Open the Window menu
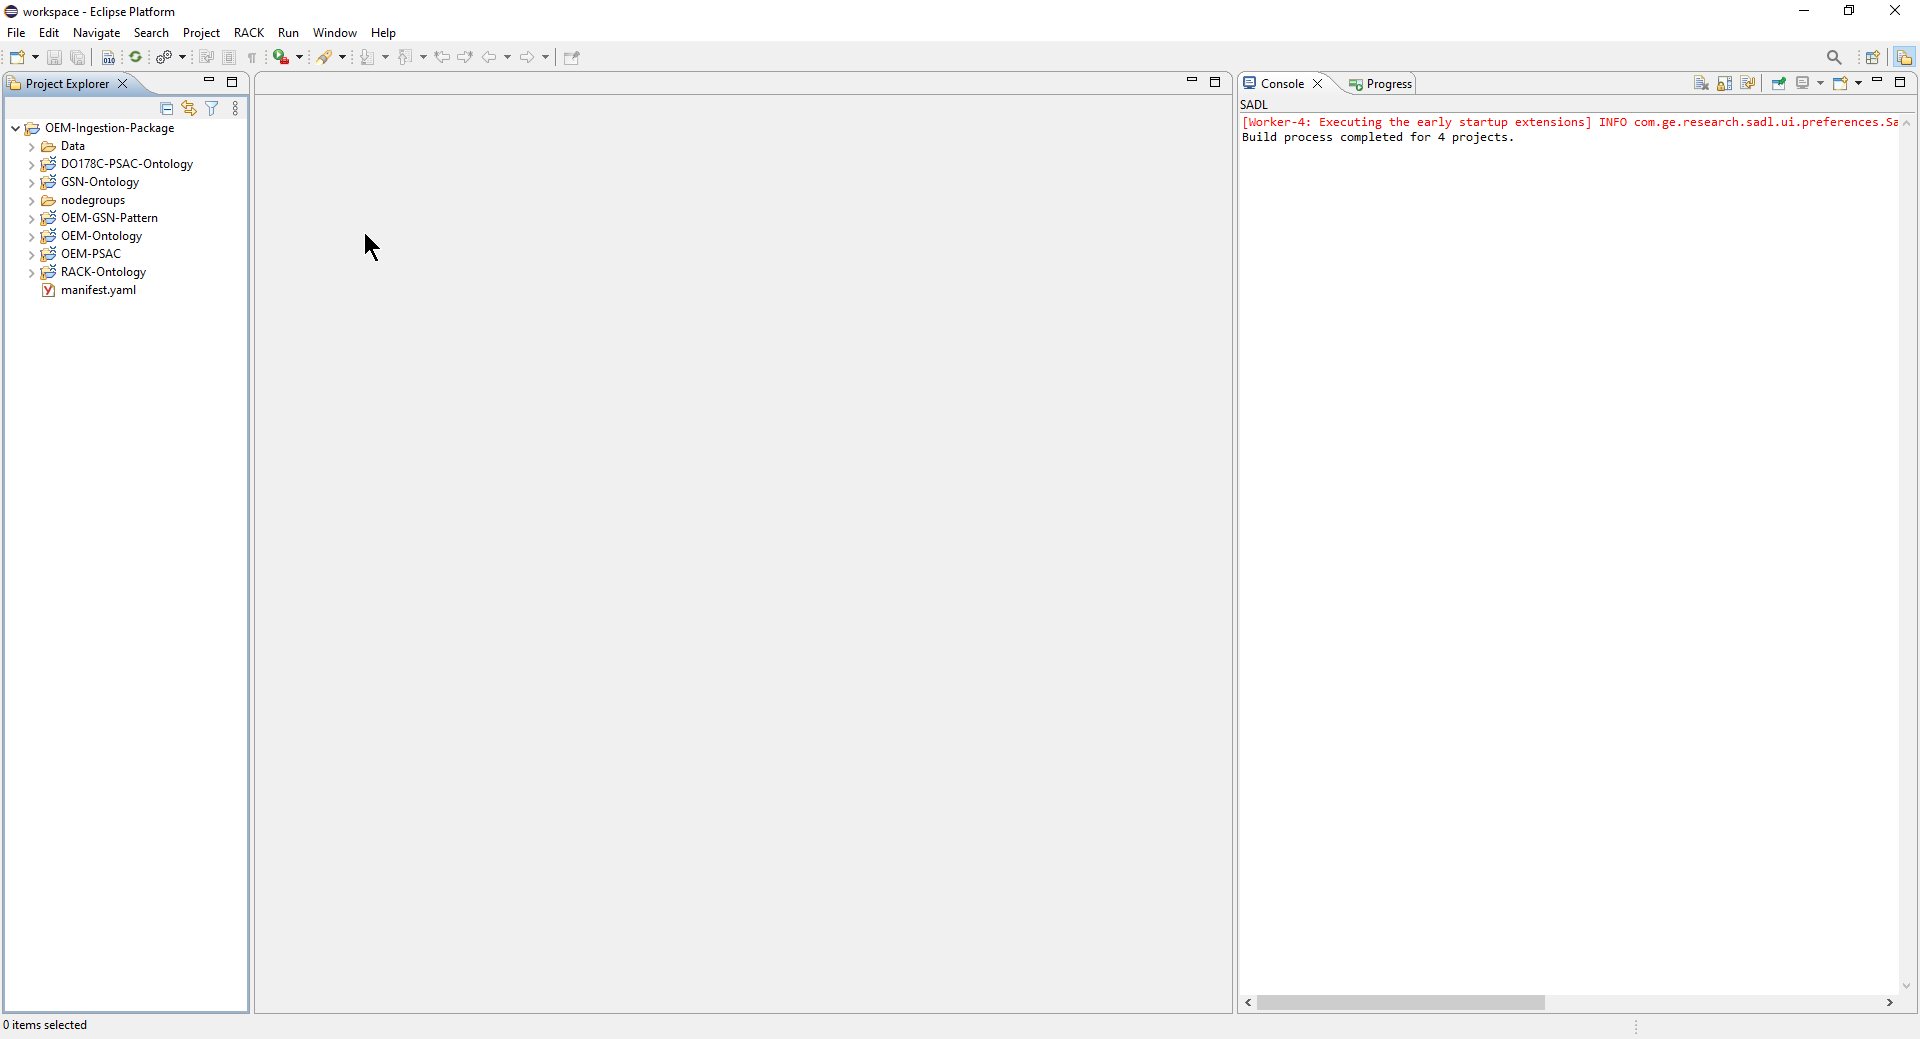This screenshot has width=1920, height=1039. click(335, 33)
